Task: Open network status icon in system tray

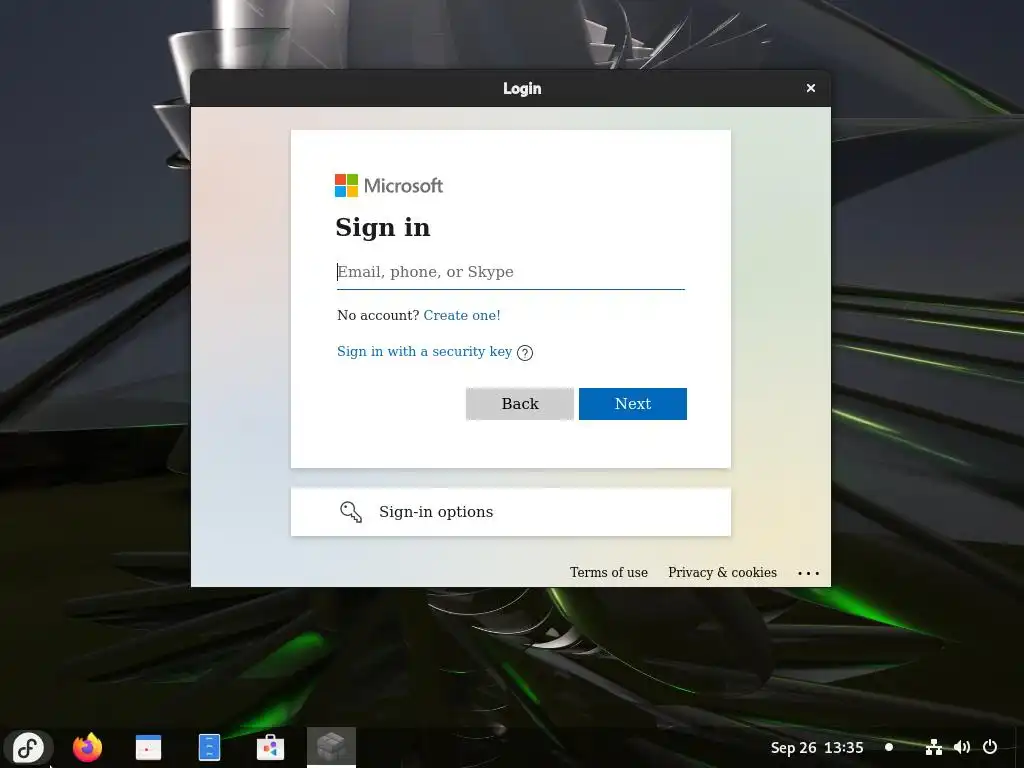Action: tap(934, 747)
